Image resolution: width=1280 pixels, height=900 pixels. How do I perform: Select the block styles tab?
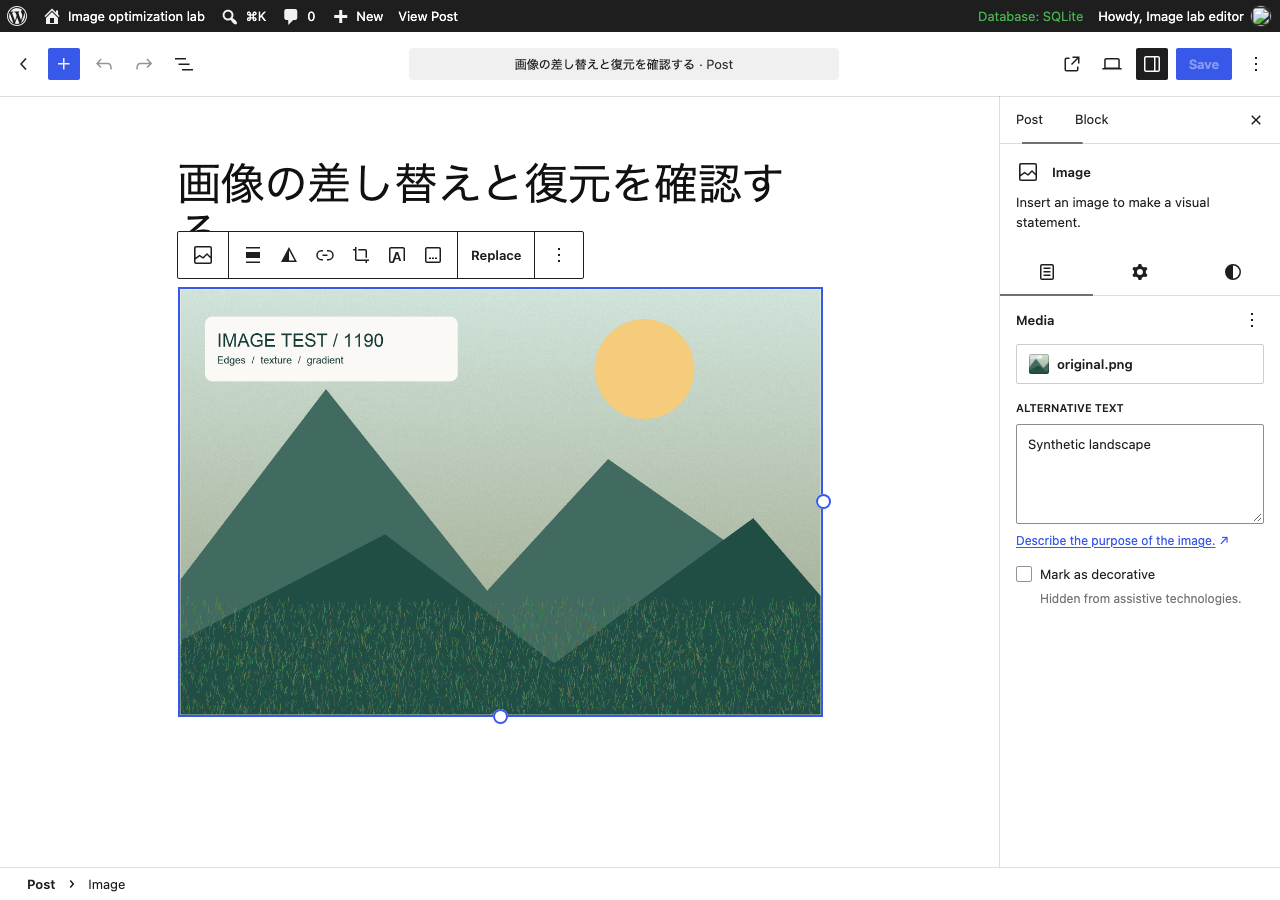click(x=1233, y=272)
